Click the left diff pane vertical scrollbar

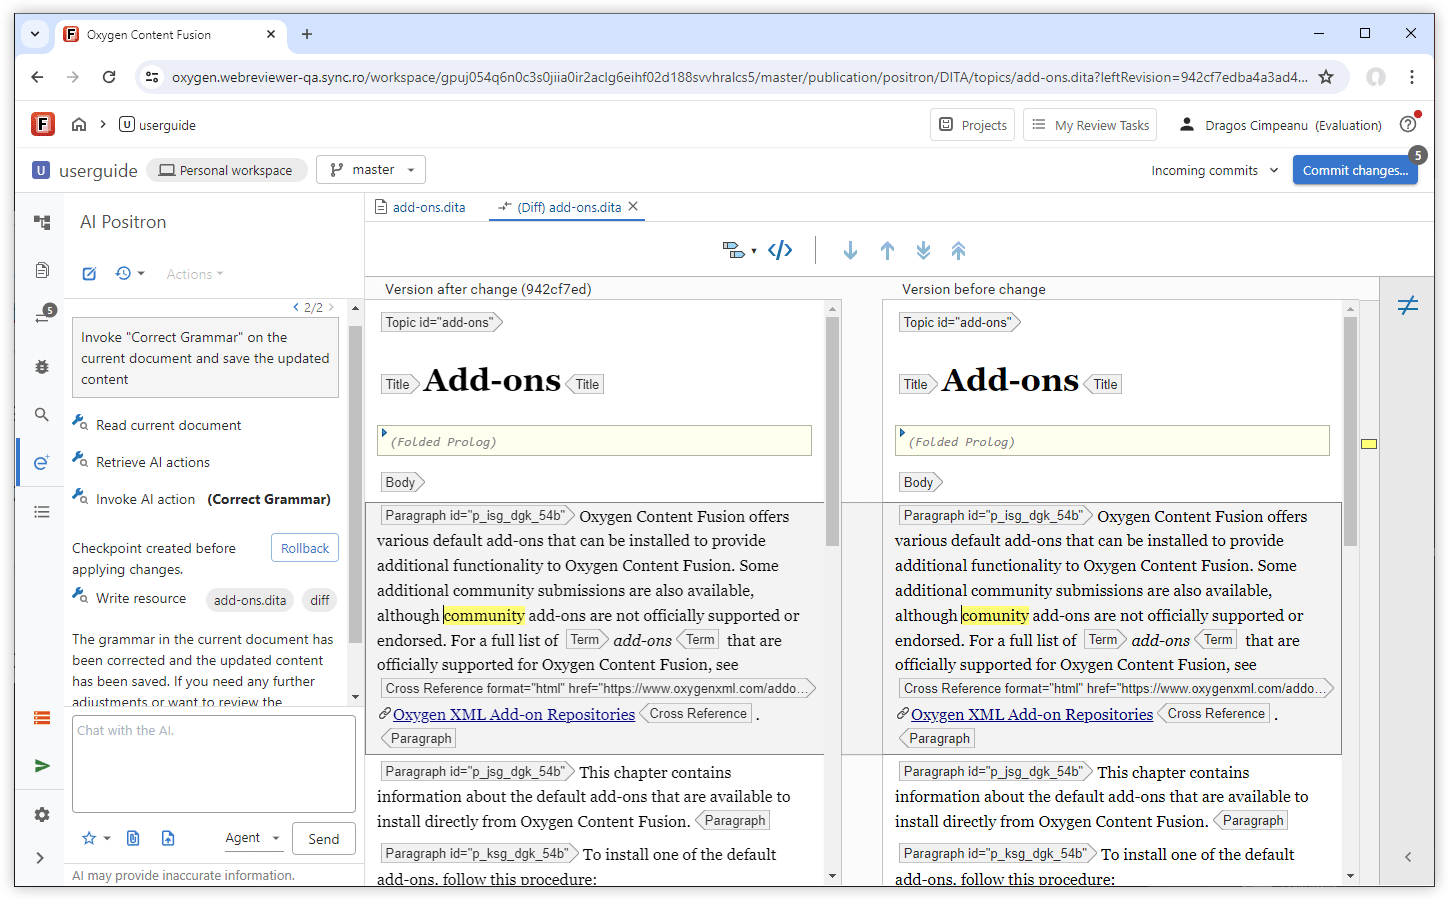pos(832,430)
